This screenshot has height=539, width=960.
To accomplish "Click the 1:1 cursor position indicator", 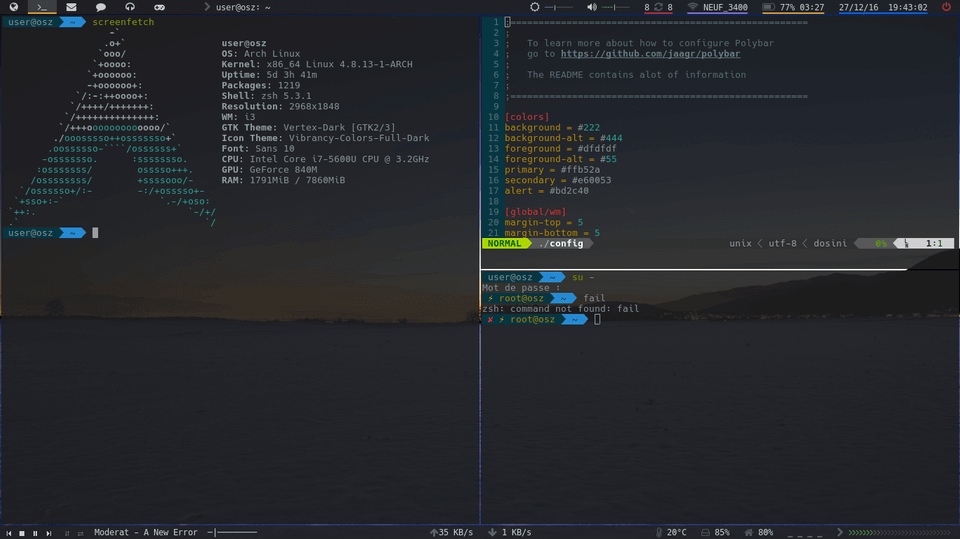I will (934, 243).
